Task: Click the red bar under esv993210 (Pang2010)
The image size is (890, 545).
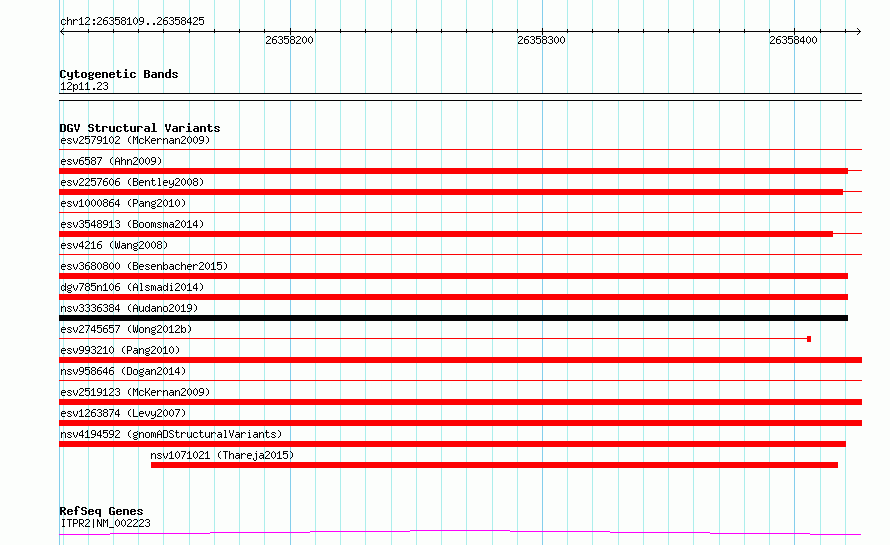Action: [x=460, y=360]
